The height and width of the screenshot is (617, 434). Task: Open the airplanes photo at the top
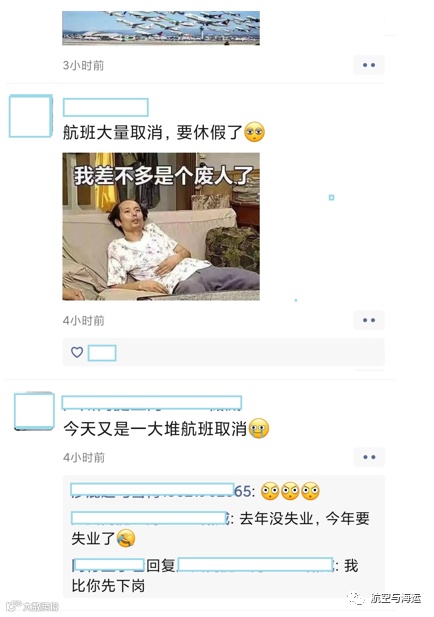pos(161,28)
